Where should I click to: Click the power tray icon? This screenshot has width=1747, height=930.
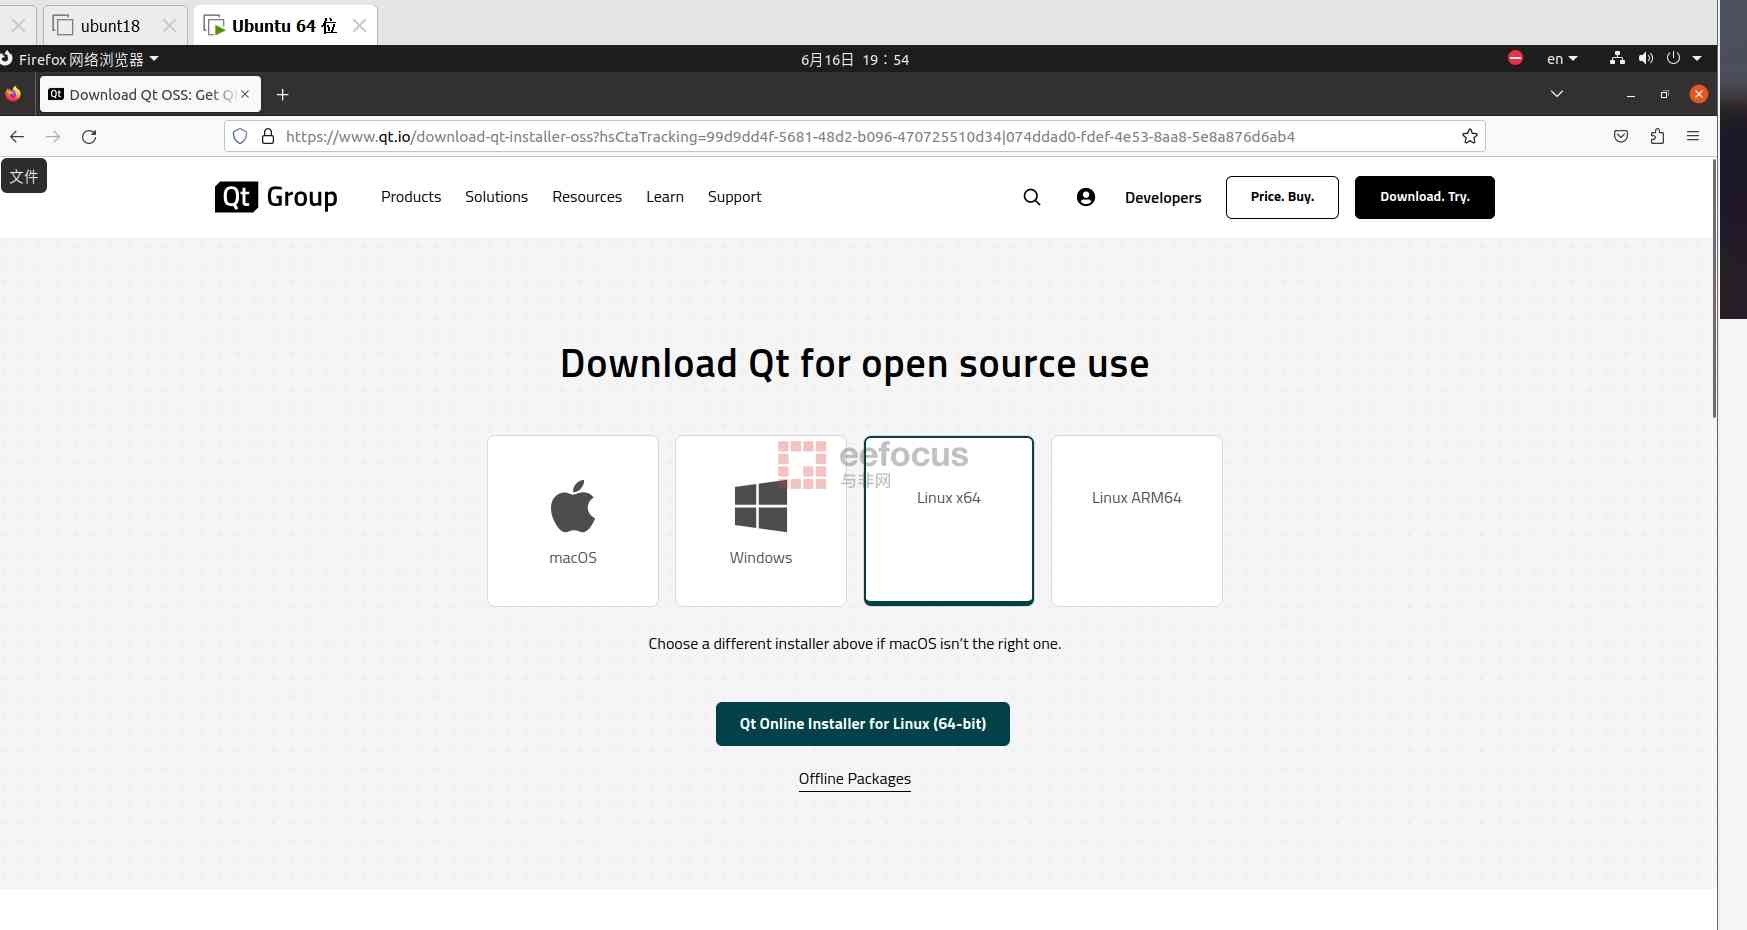[x=1673, y=58]
